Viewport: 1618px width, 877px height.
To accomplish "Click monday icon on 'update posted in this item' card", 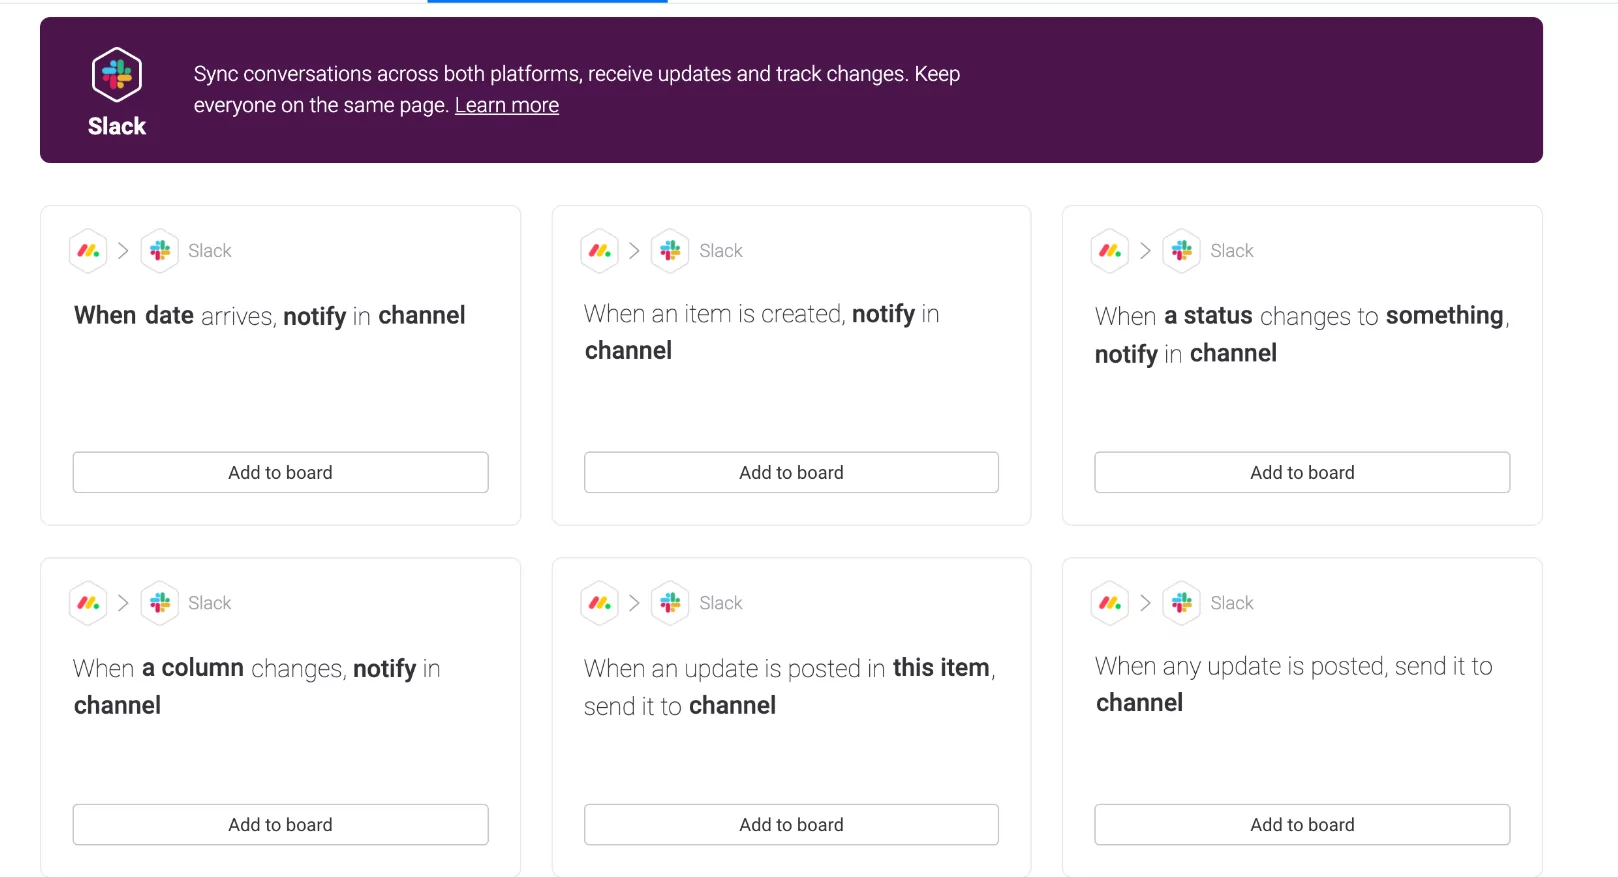I will point(600,603).
